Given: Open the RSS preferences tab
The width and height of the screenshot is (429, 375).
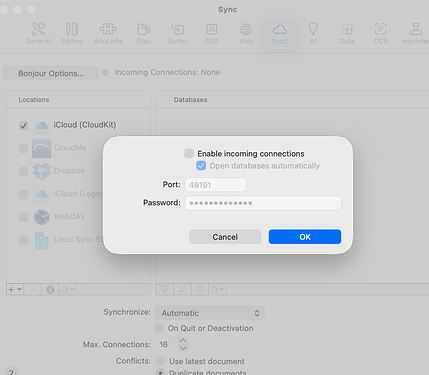Looking at the screenshot, I should 212,34.
